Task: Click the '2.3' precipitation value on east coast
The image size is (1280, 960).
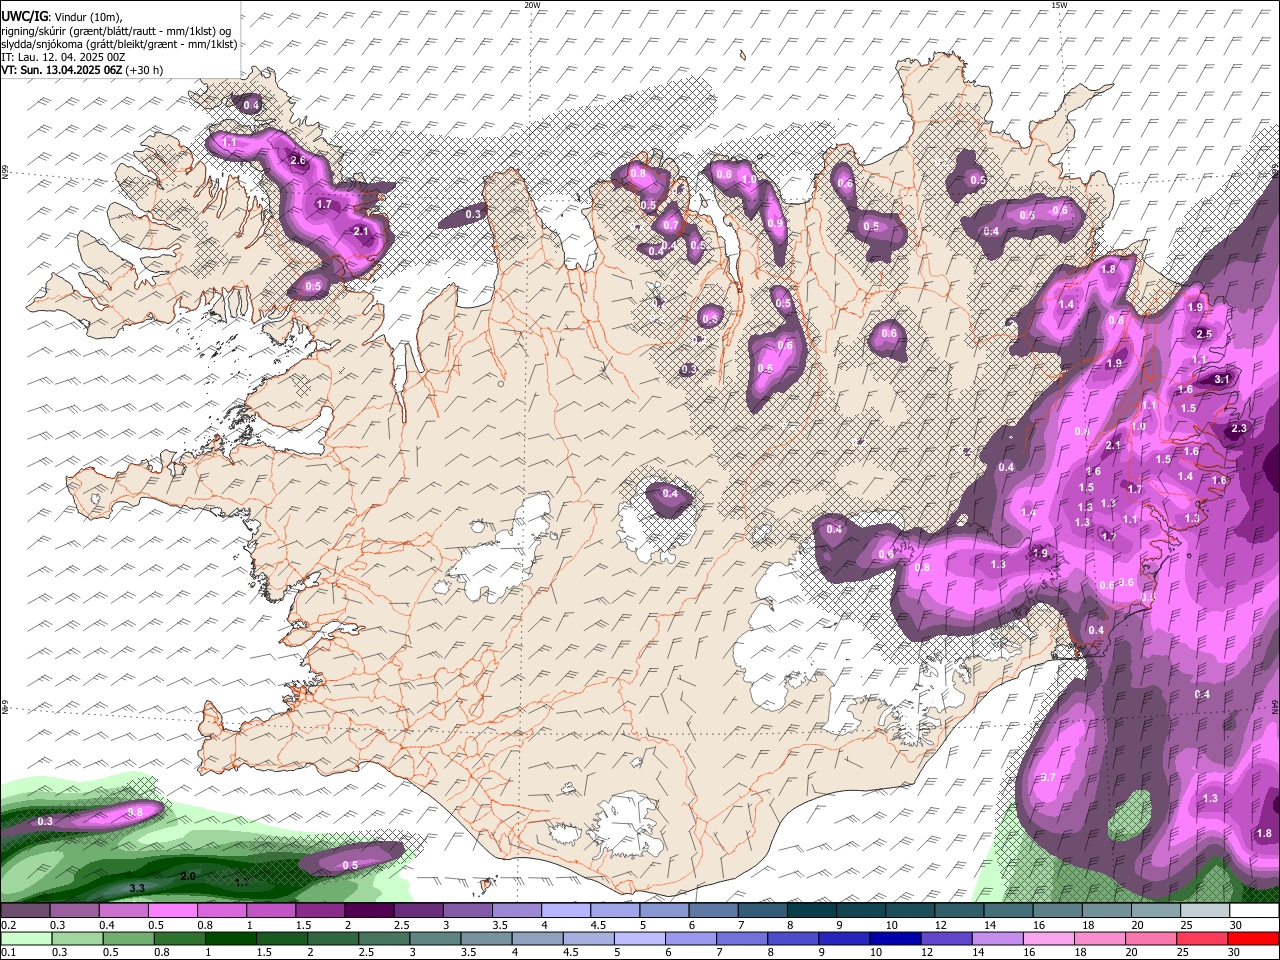Action: point(1238,428)
